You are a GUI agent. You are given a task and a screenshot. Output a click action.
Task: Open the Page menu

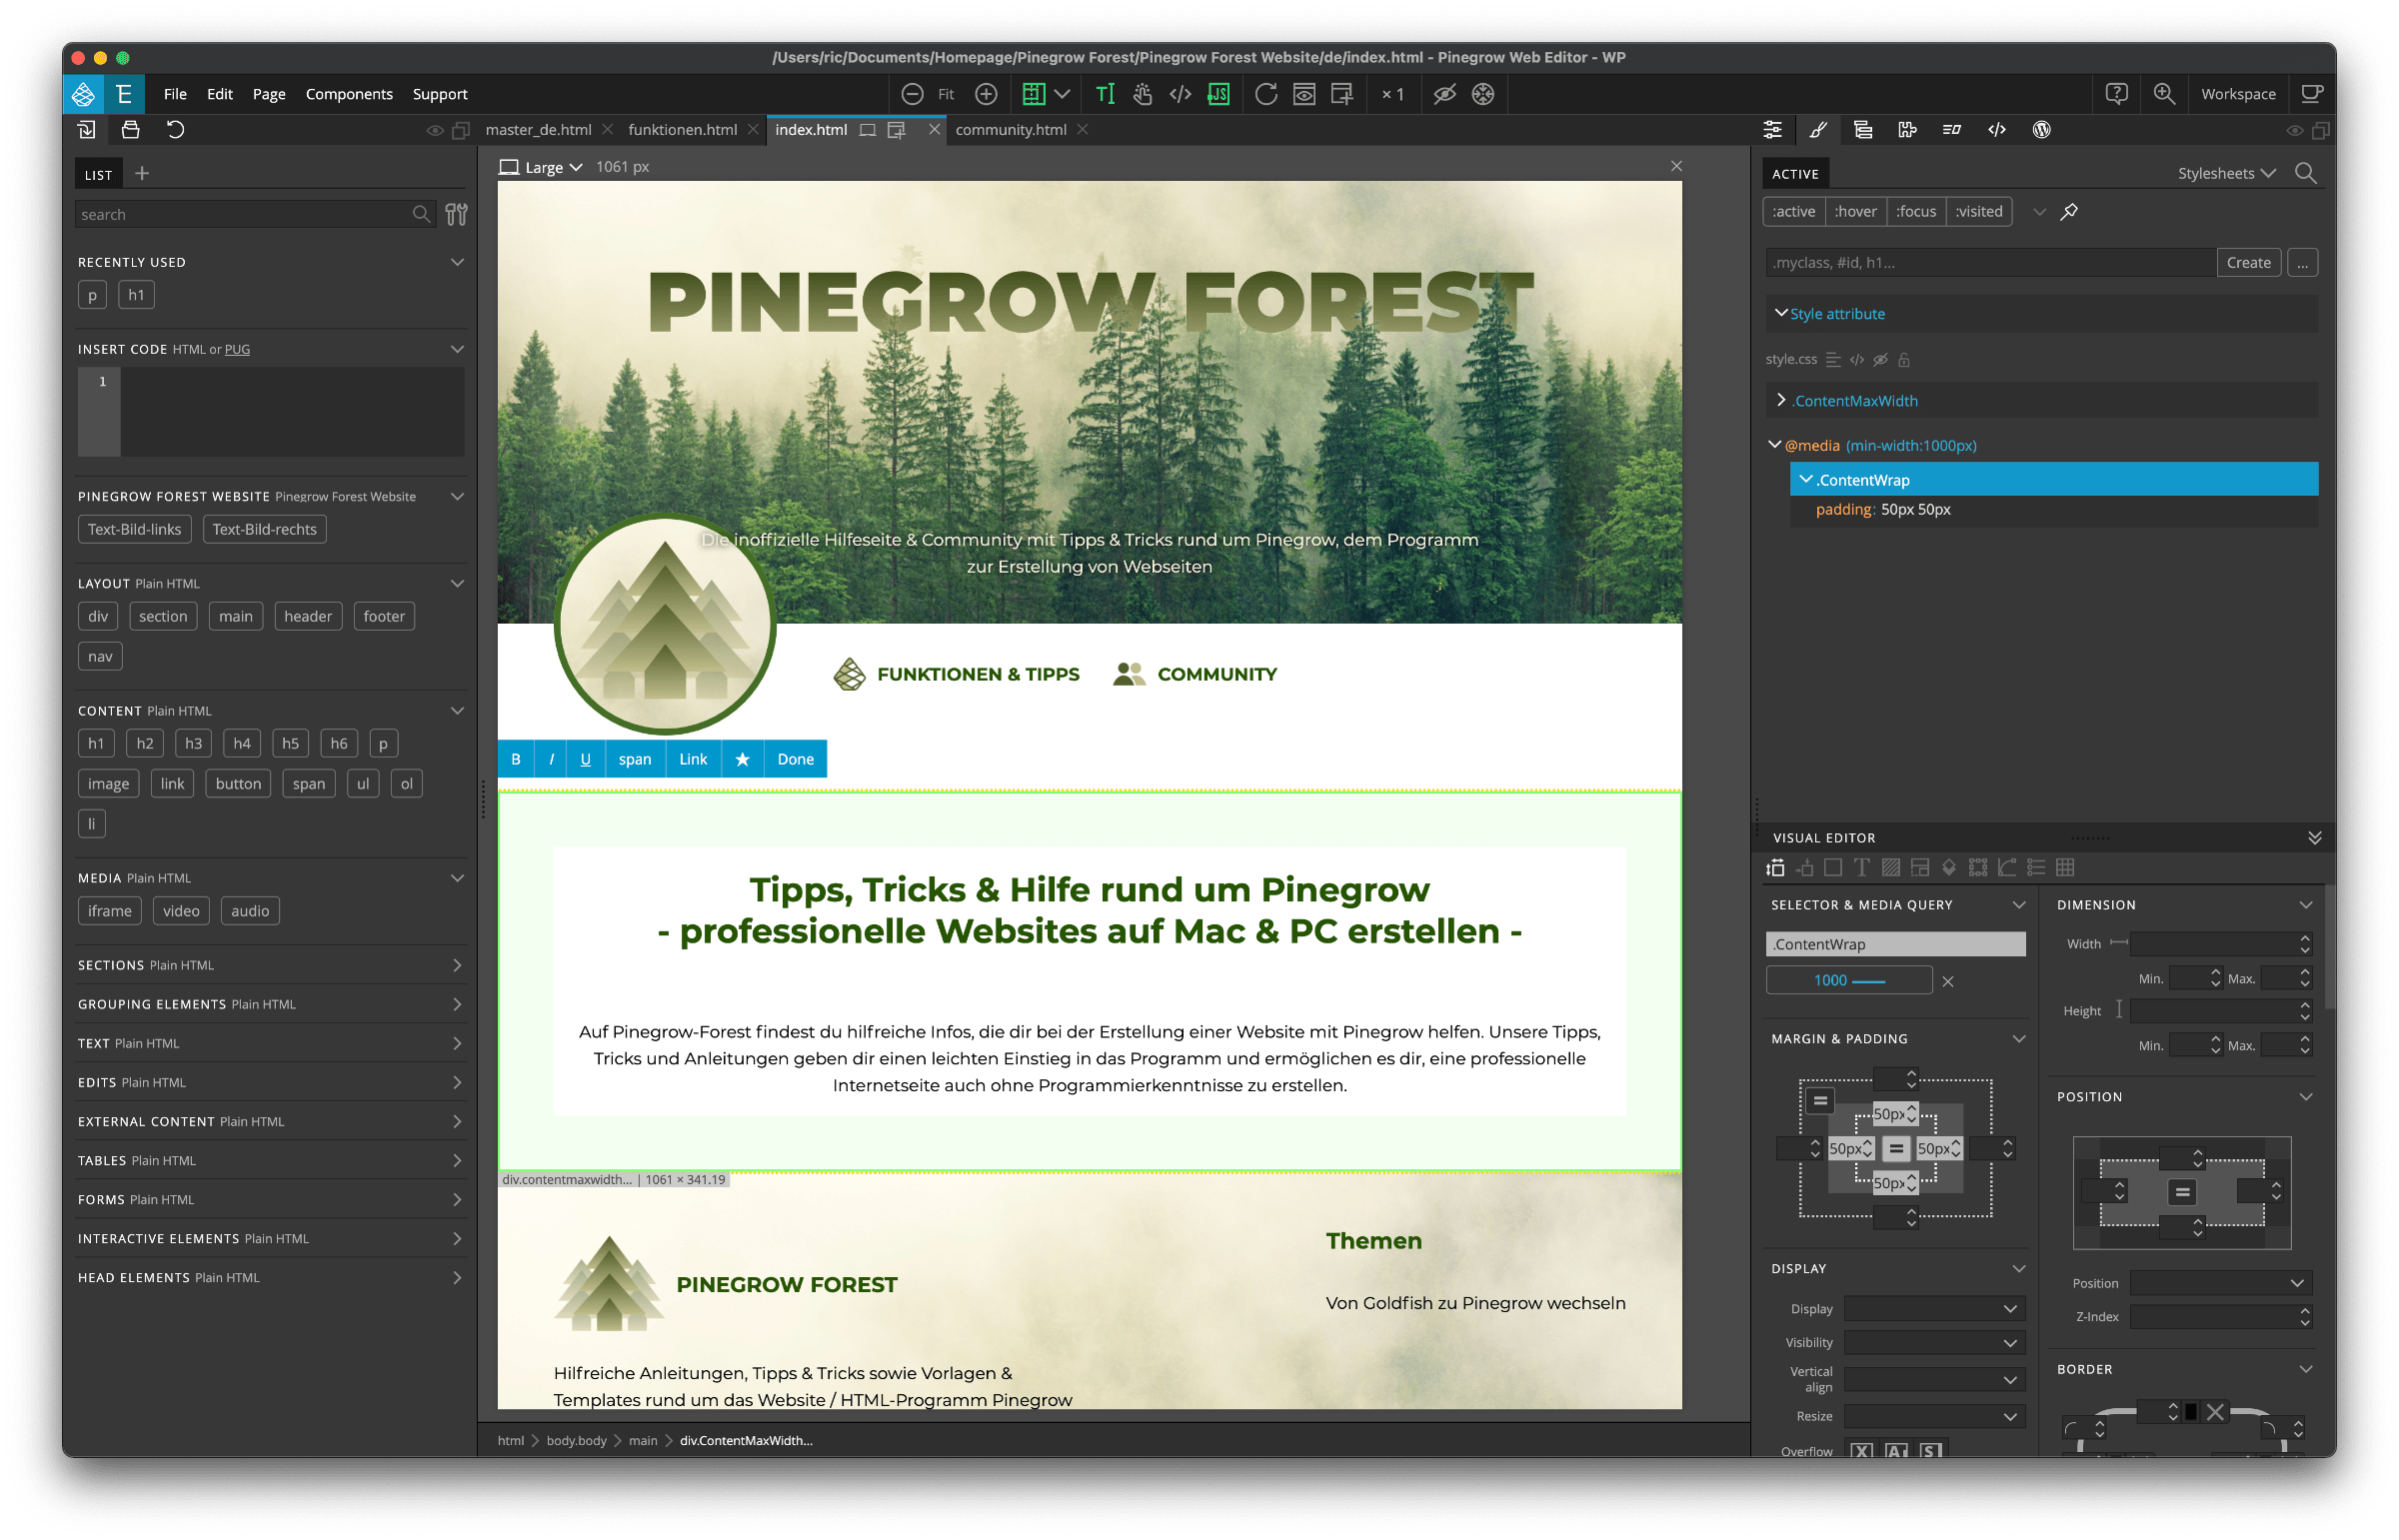point(268,94)
